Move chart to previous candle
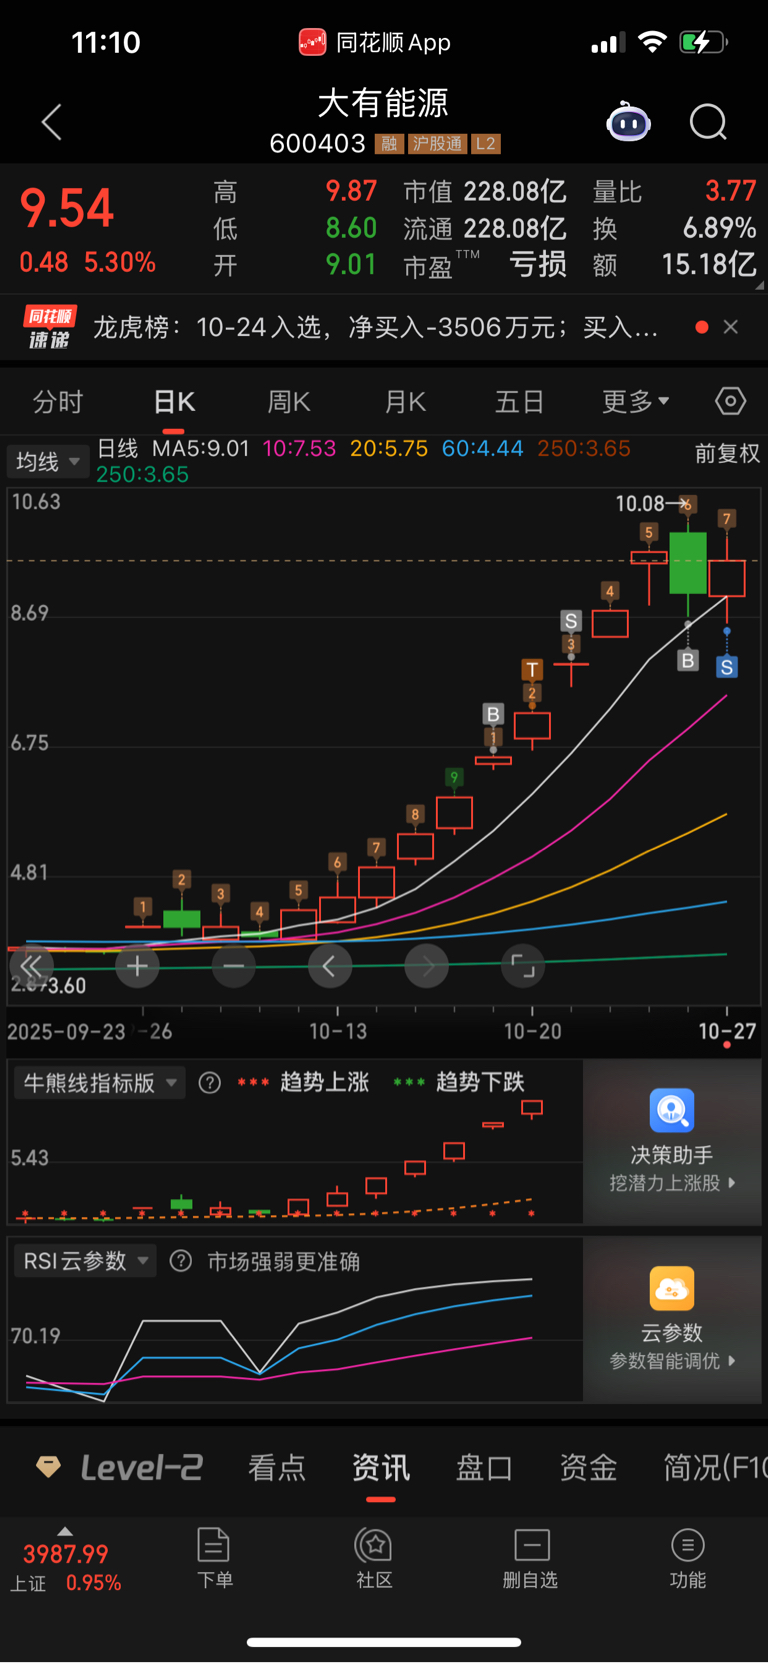768x1663 pixels. (330, 966)
